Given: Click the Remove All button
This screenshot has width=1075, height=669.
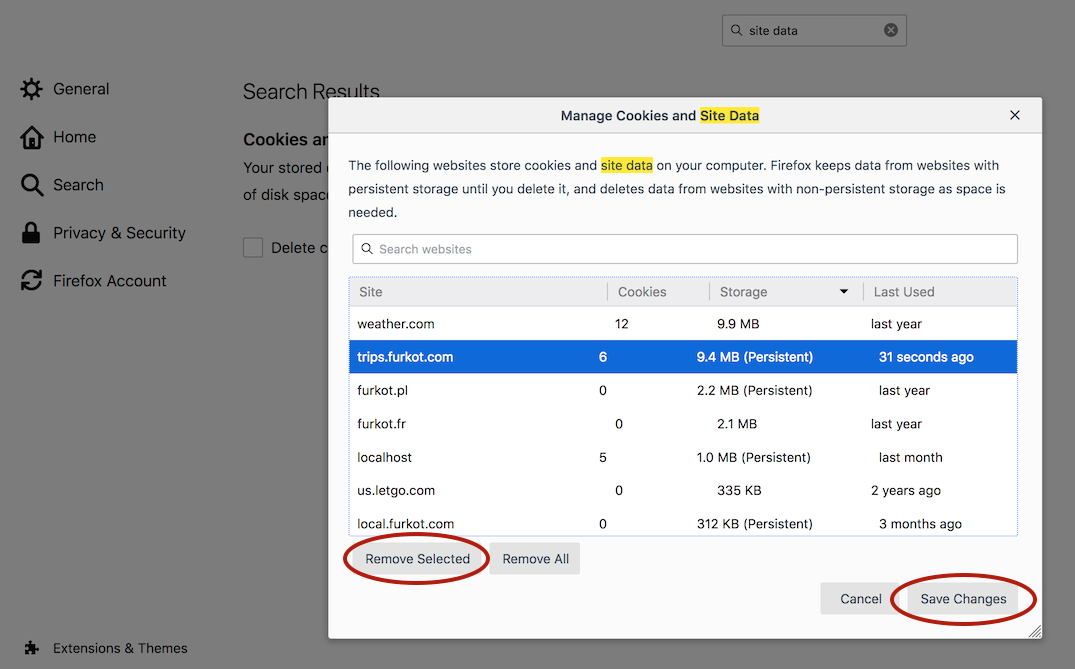Looking at the screenshot, I should pos(535,559).
